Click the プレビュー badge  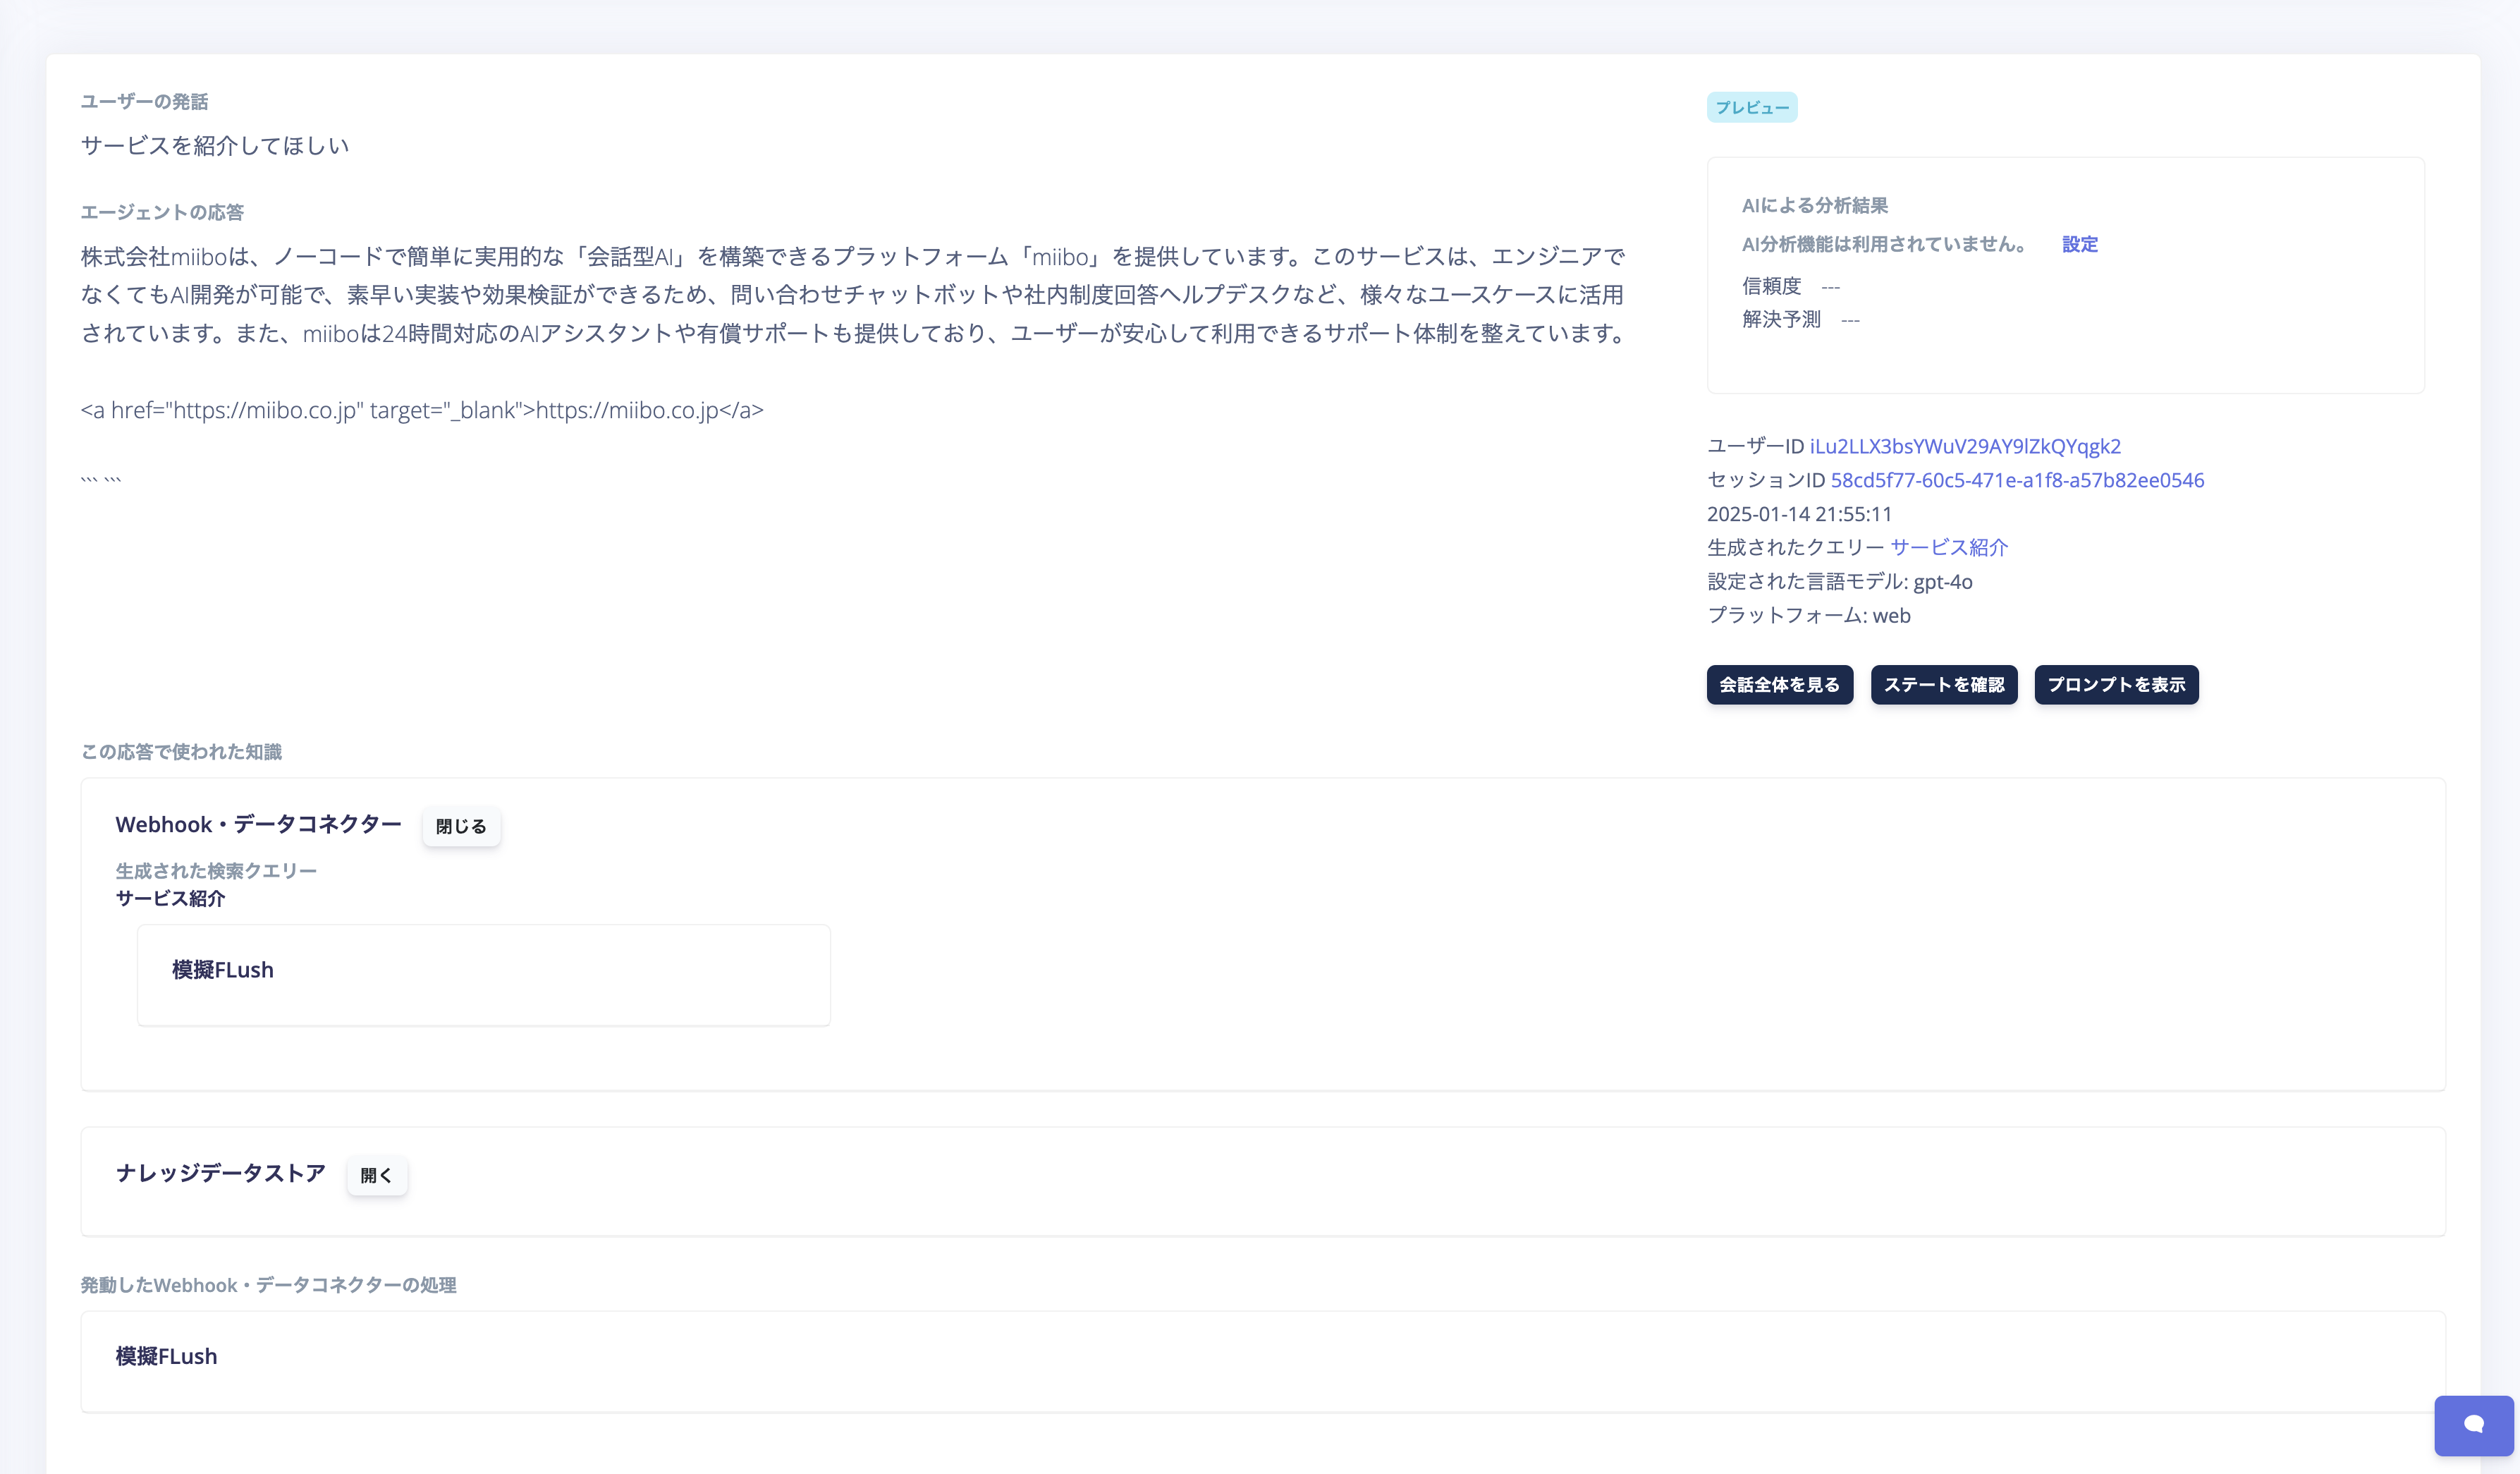pyautogui.click(x=1751, y=107)
